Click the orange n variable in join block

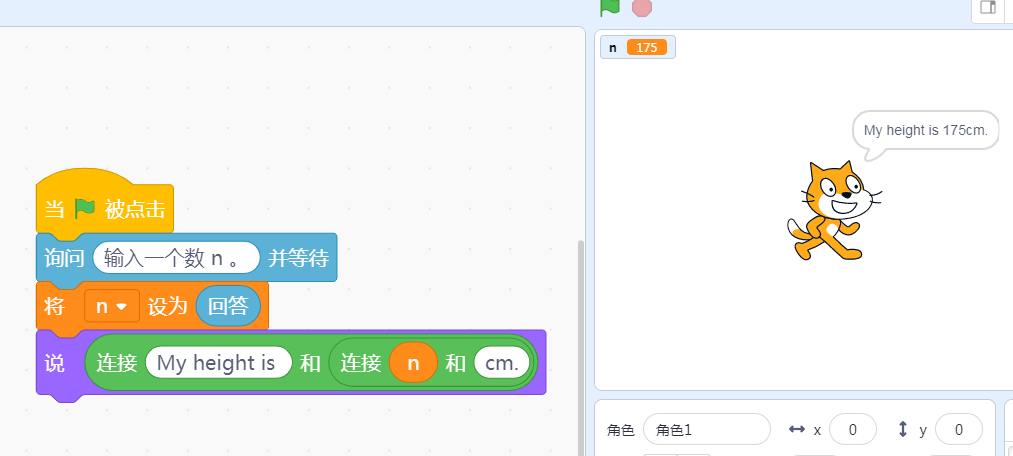point(413,363)
